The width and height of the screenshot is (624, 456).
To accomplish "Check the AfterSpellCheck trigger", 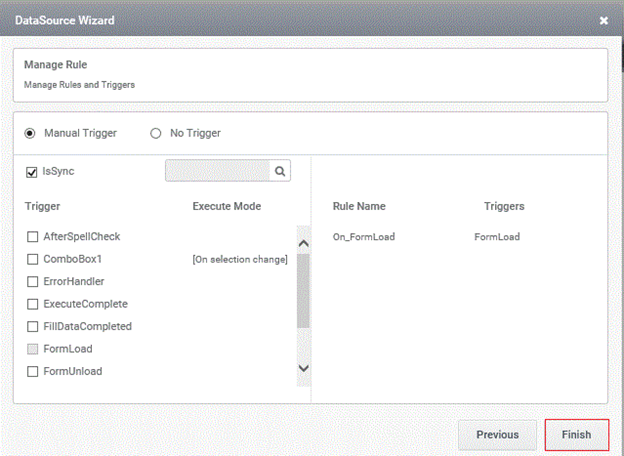I will (32, 237).
